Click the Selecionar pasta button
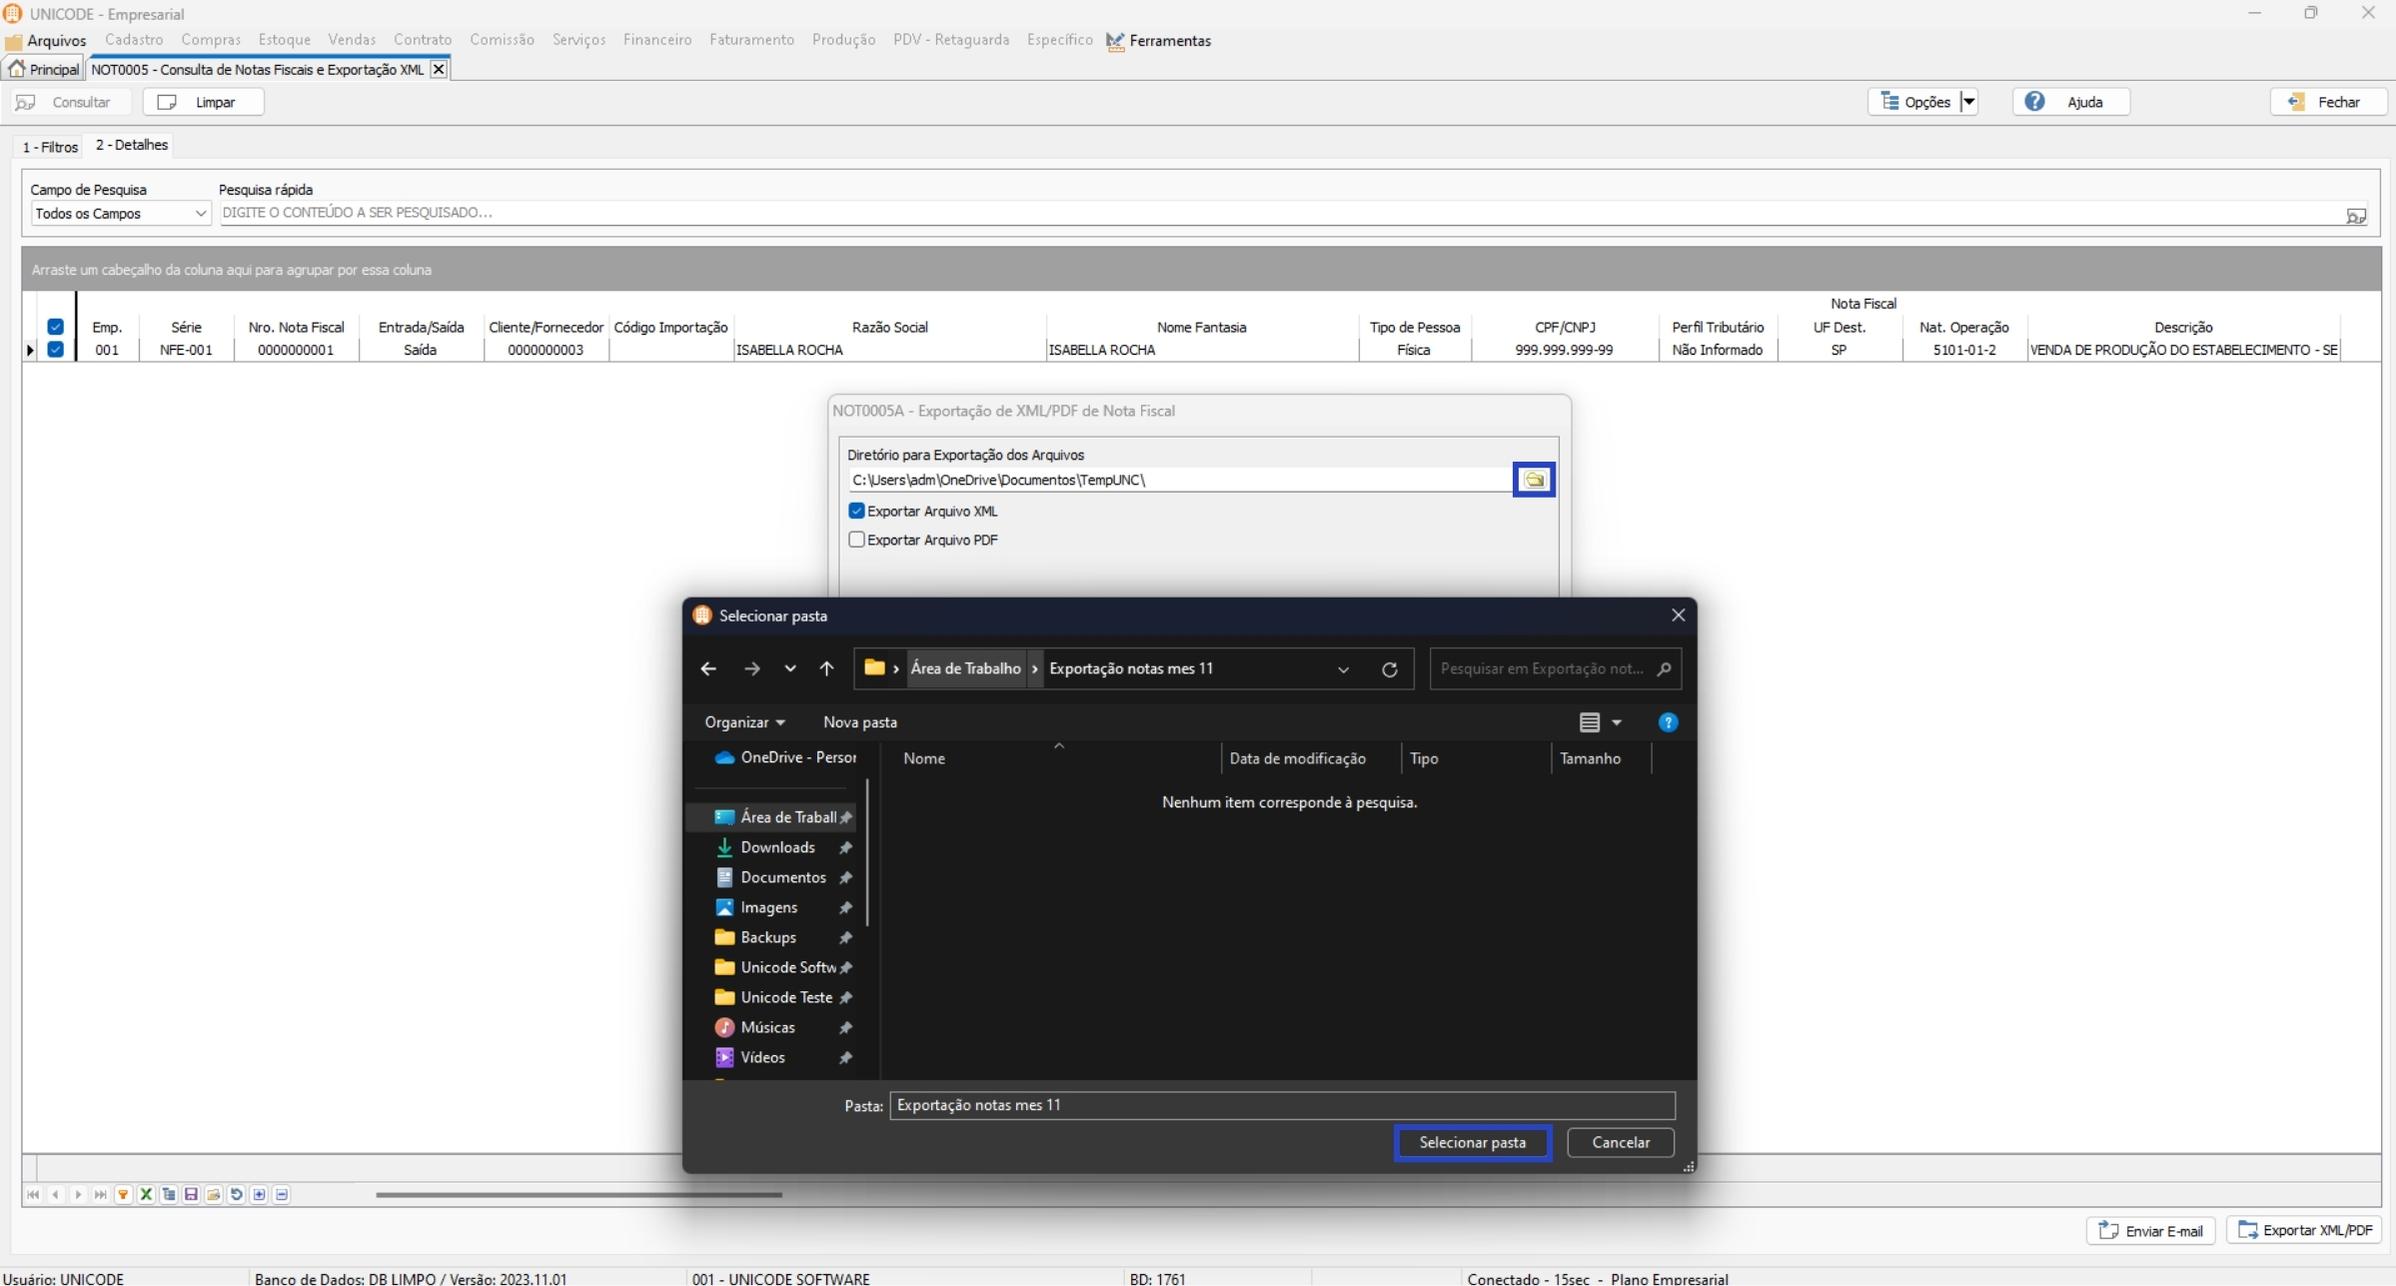The image size is (2396, 1286). (x=1472, y=1142)
